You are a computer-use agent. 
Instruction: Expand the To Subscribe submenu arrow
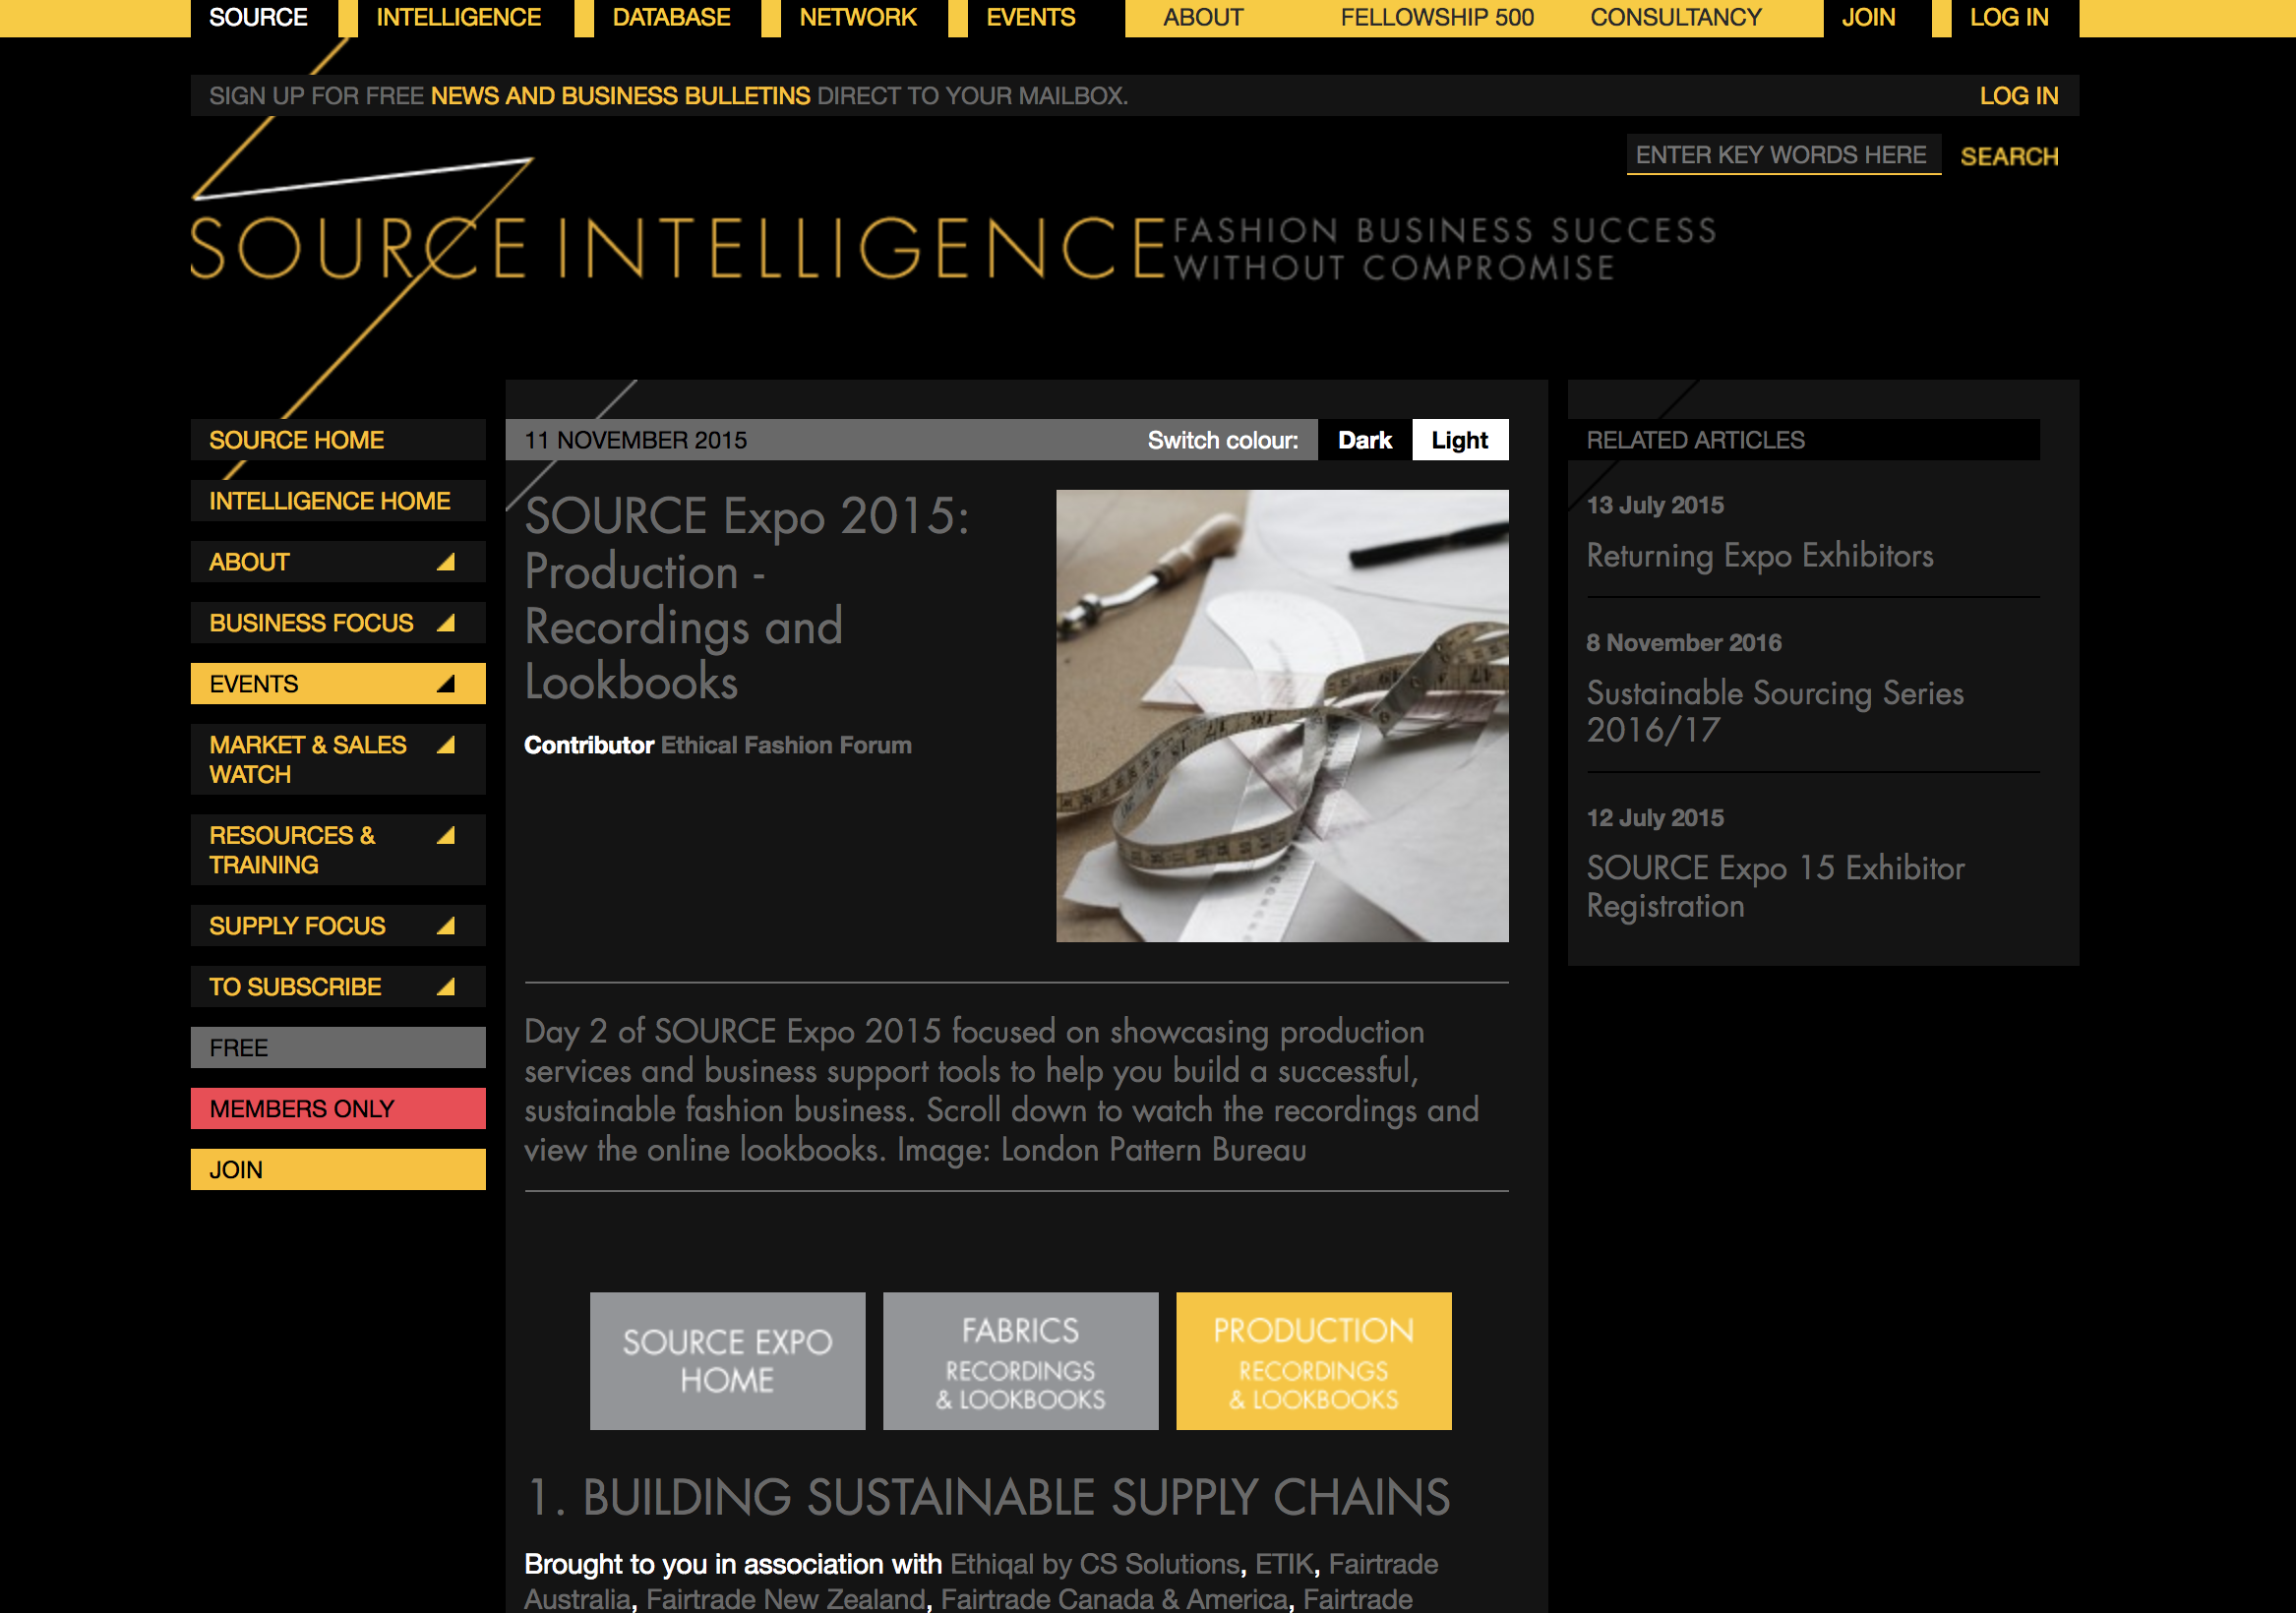click(x=446, y=987)
